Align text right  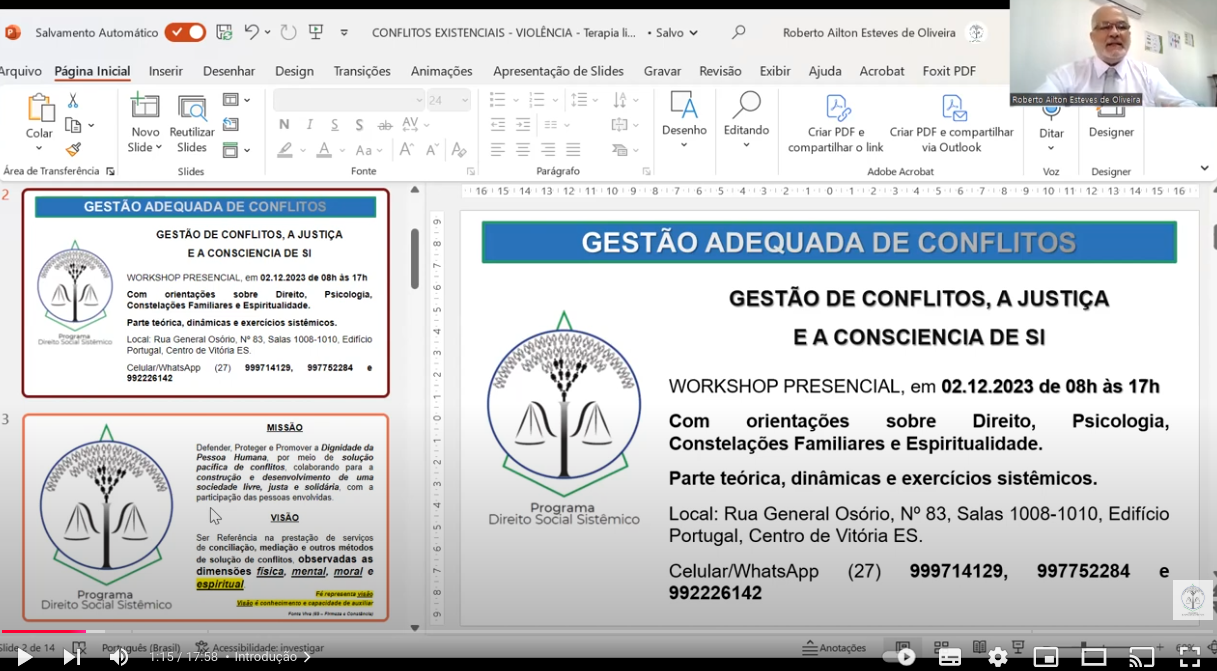pos(548,150)
